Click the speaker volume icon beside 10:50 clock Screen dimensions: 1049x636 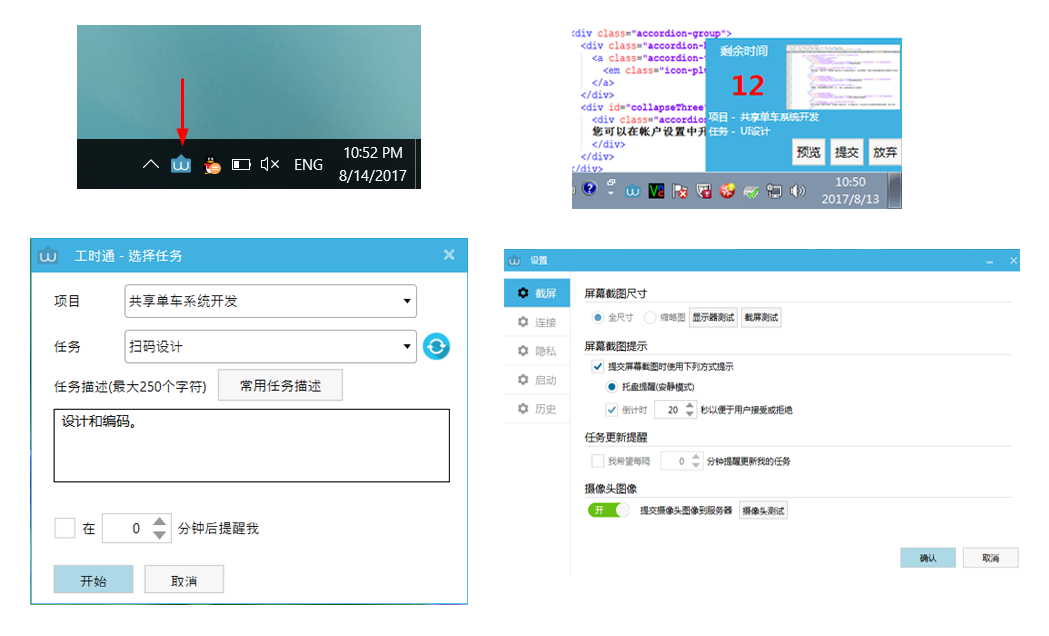(797, 190)
